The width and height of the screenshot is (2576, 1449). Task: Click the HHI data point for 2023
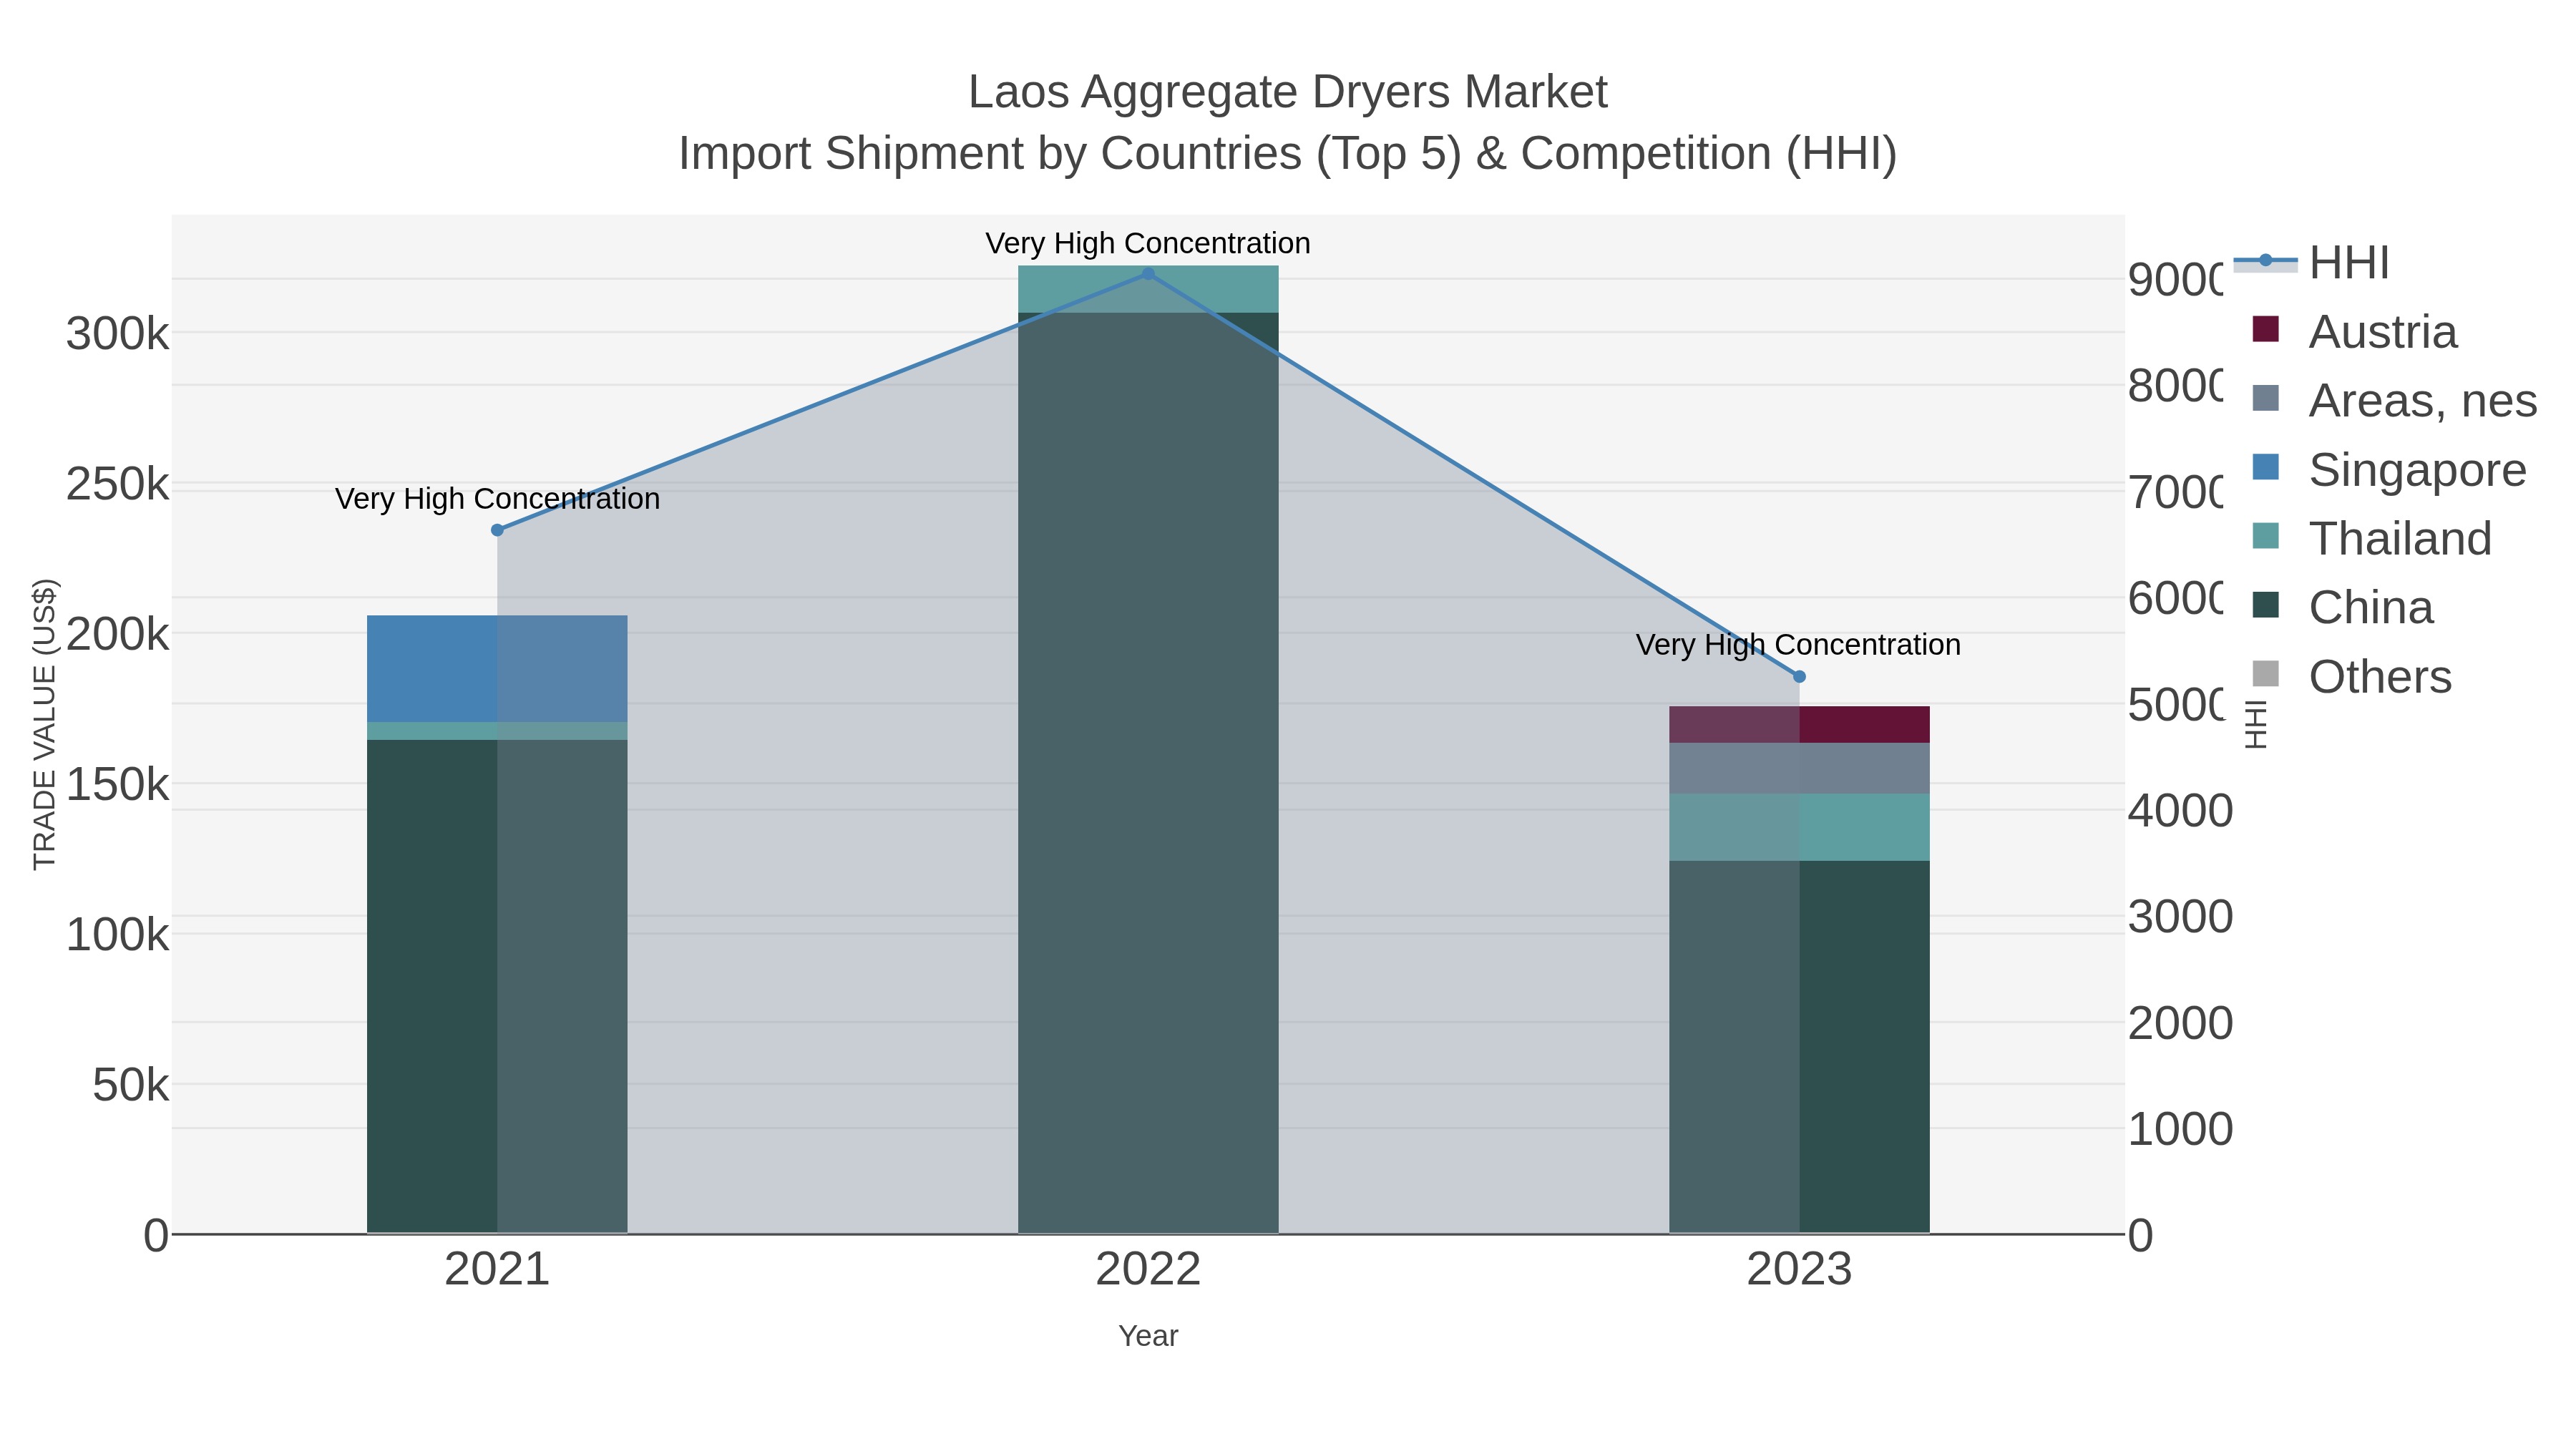coord(1799,677)
